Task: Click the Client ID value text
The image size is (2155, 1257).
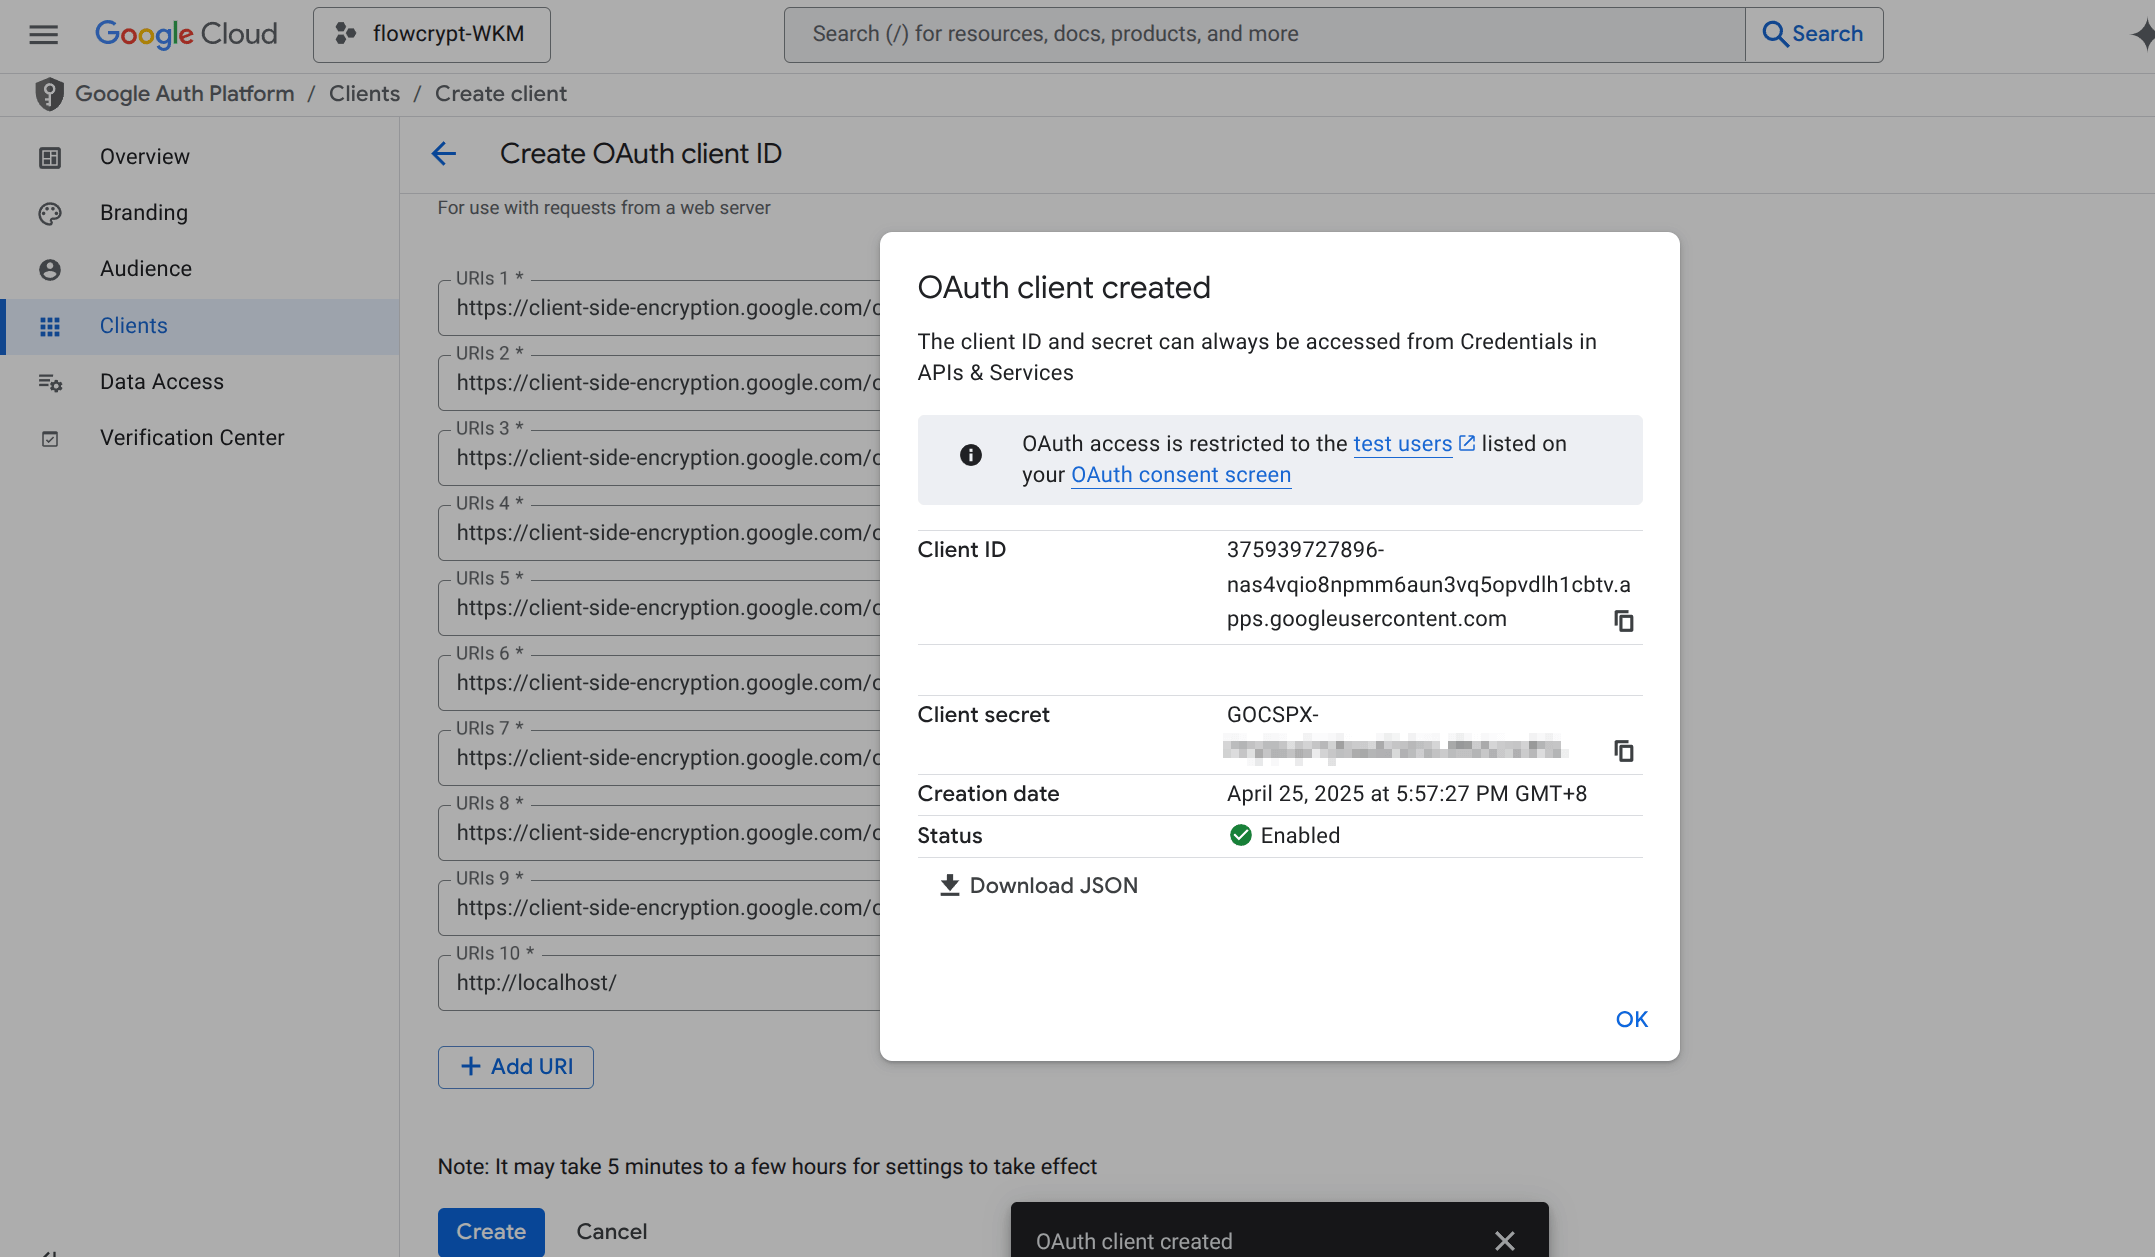Action: [x=1428, y=584]
